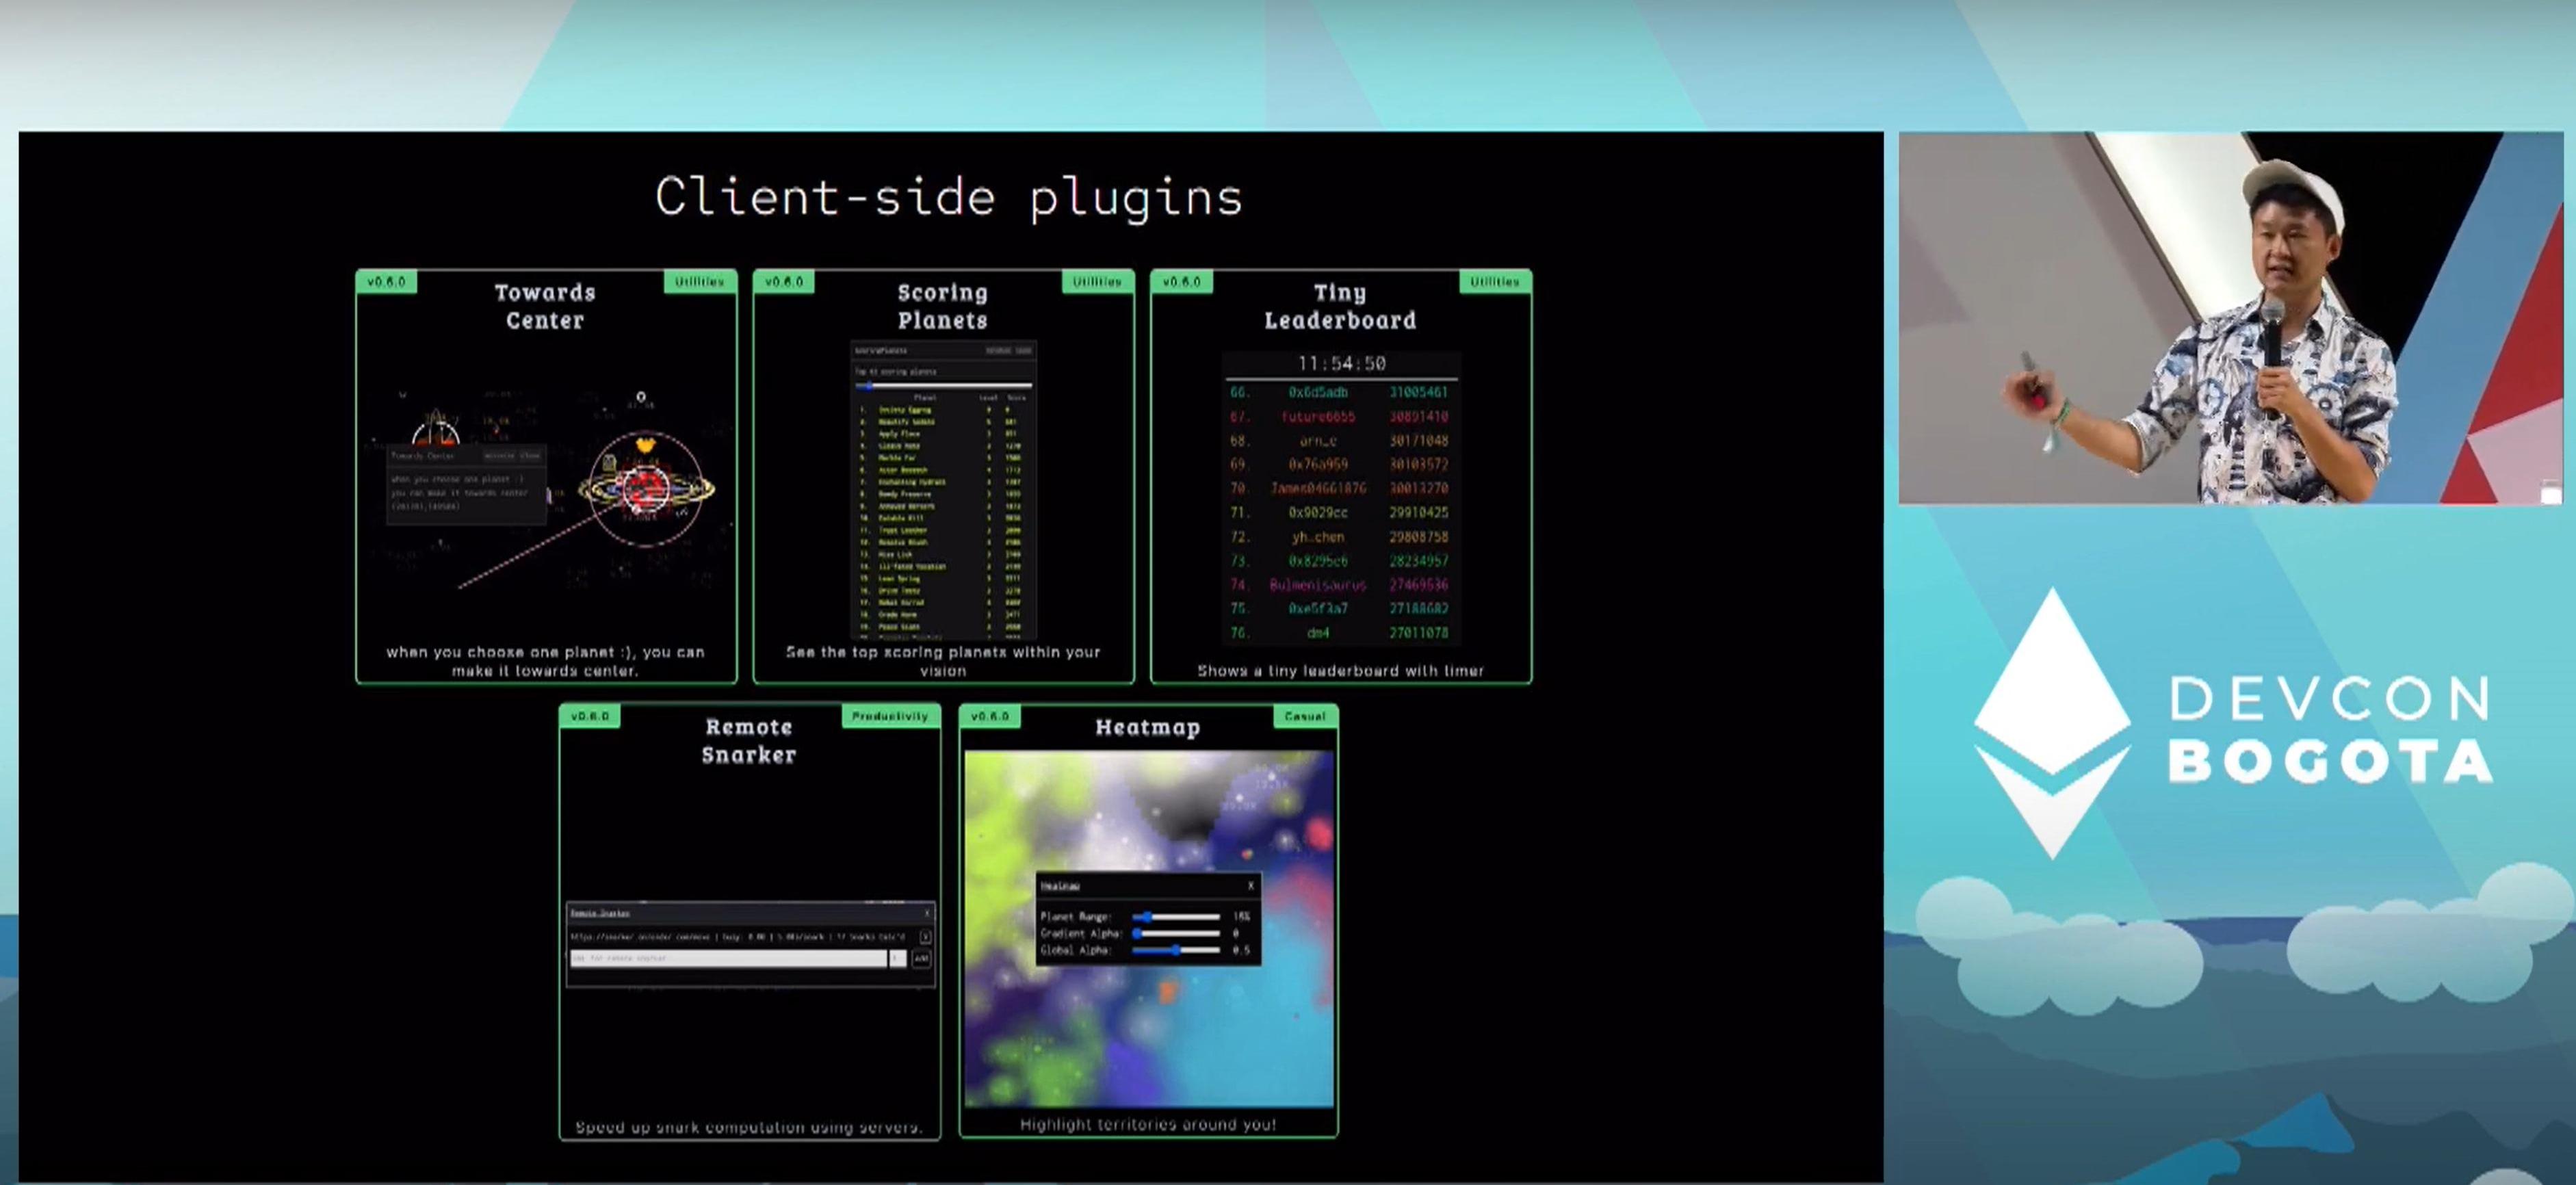This screenshot has height=1185, width=2576.
Task: Click the Add button in Remote Snarker
Action: pyautogui.click(x=921, y=958)
